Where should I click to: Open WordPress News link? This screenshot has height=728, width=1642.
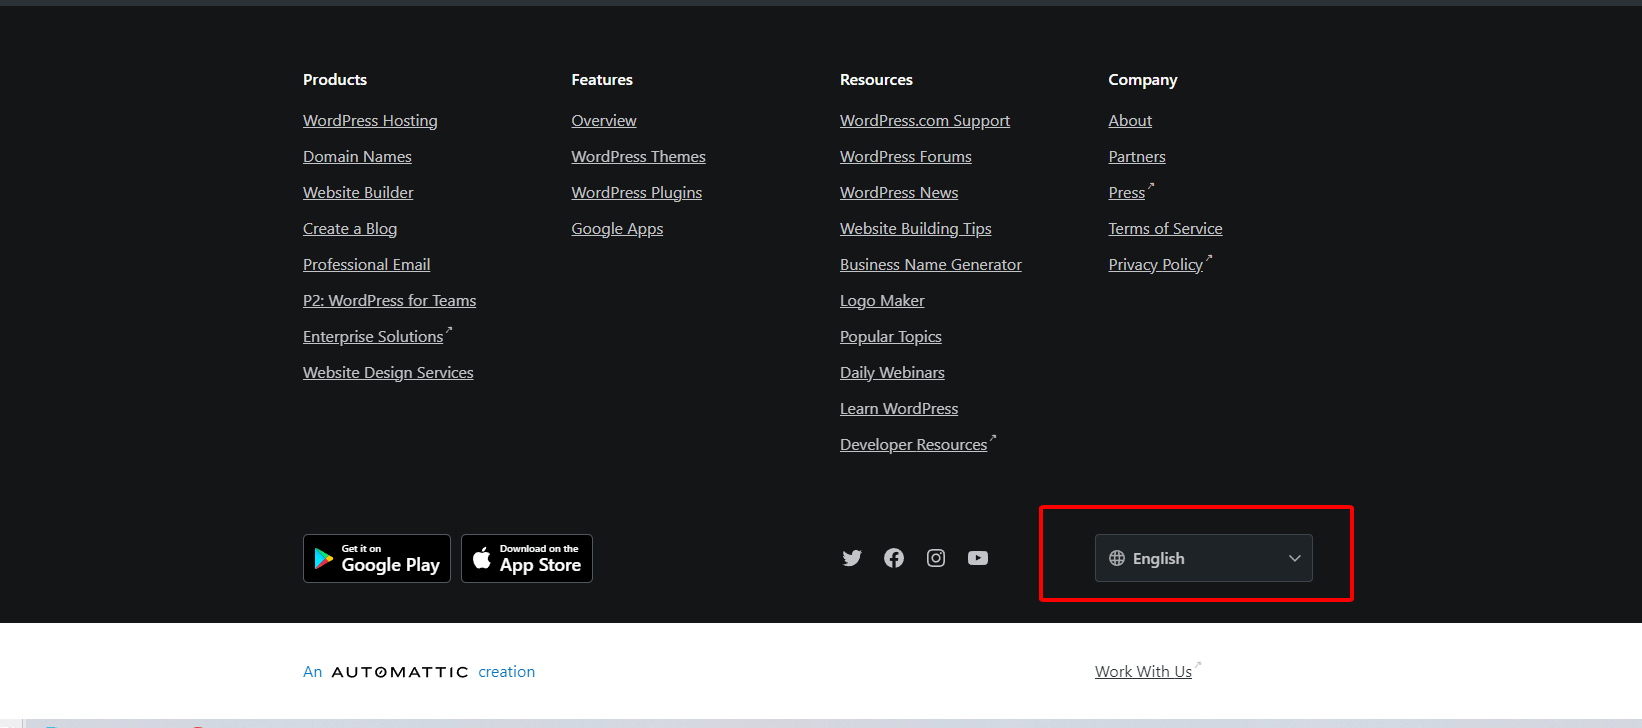click(x=899, y=193)
